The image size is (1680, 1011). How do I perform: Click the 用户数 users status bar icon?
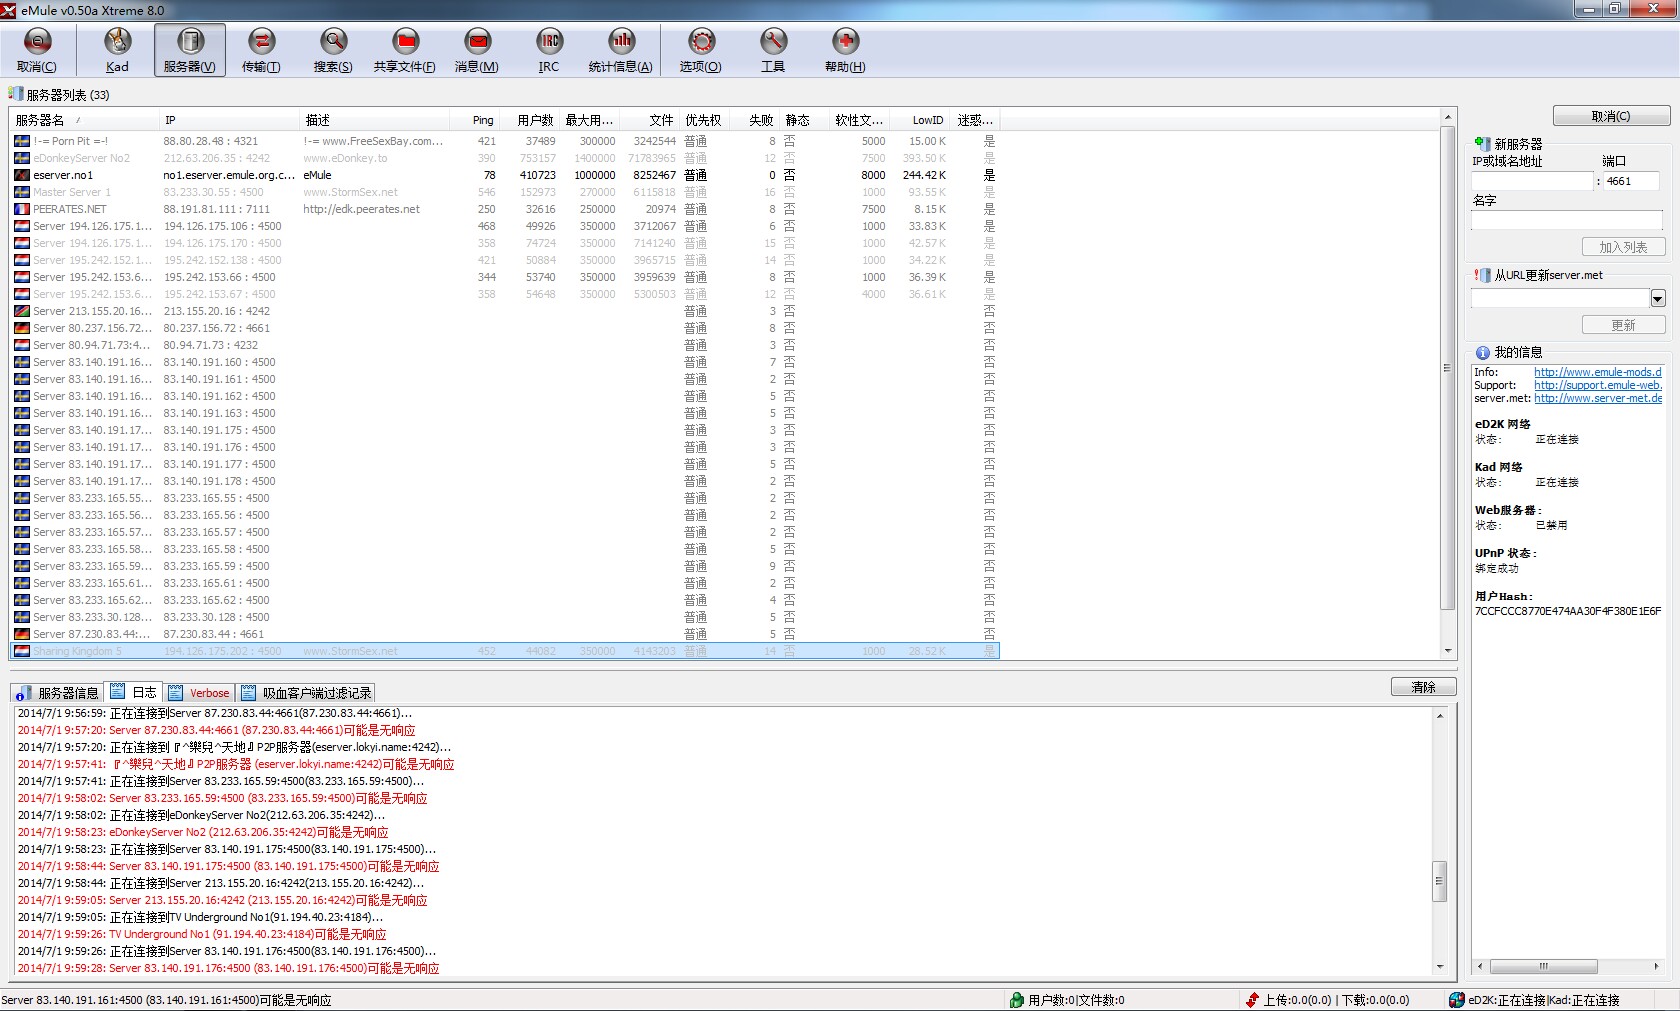pyautogui.click(x=1017, y=1000)
